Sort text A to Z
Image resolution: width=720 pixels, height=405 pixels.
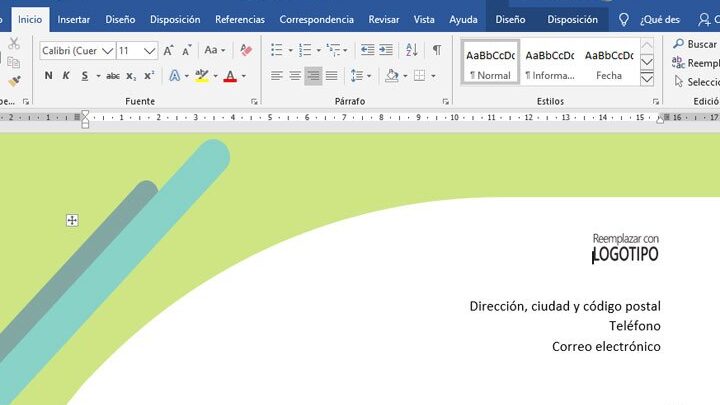(412, 50)
